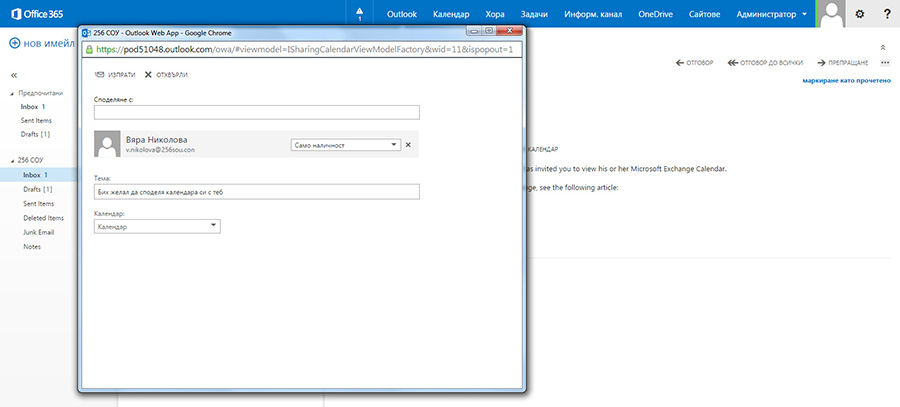Minimize the Outlook Web App popup window
Image resolution: width=900 pixels, height=407 pixels.
click(474, 31)
